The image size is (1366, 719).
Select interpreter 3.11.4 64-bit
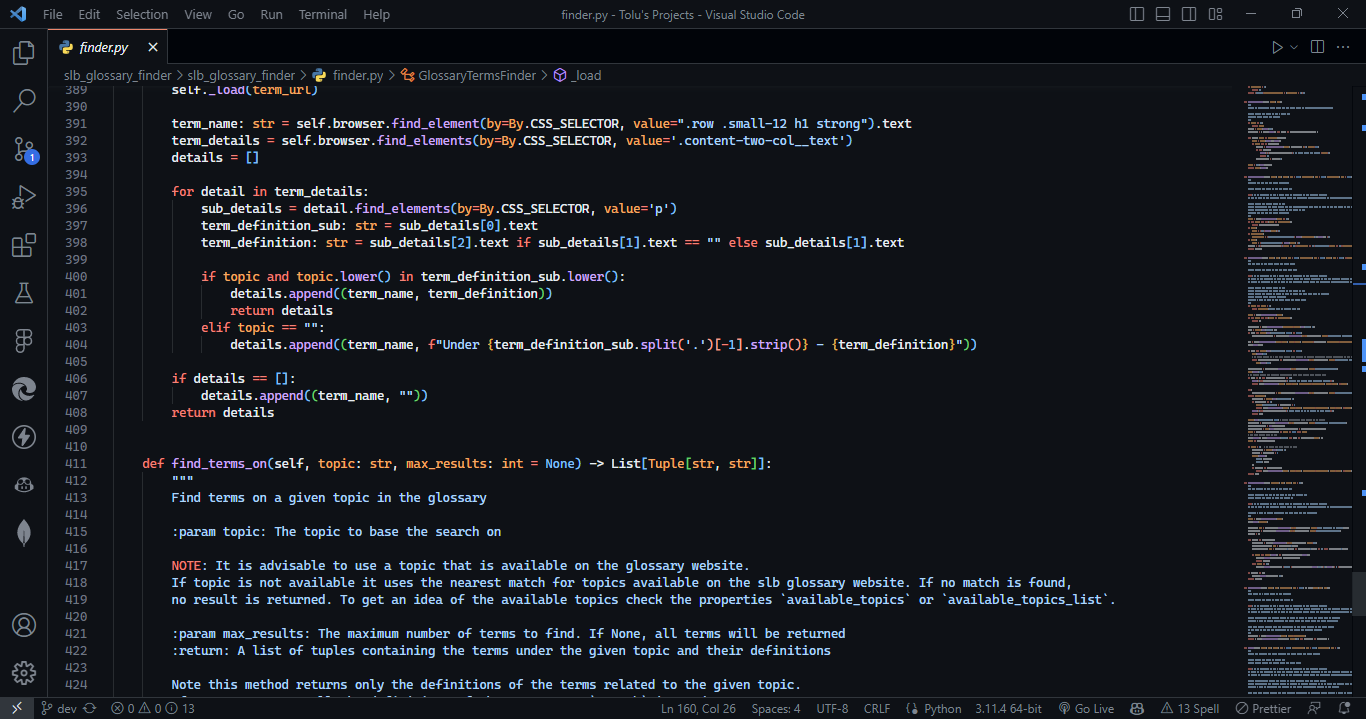click(1010, 708)
